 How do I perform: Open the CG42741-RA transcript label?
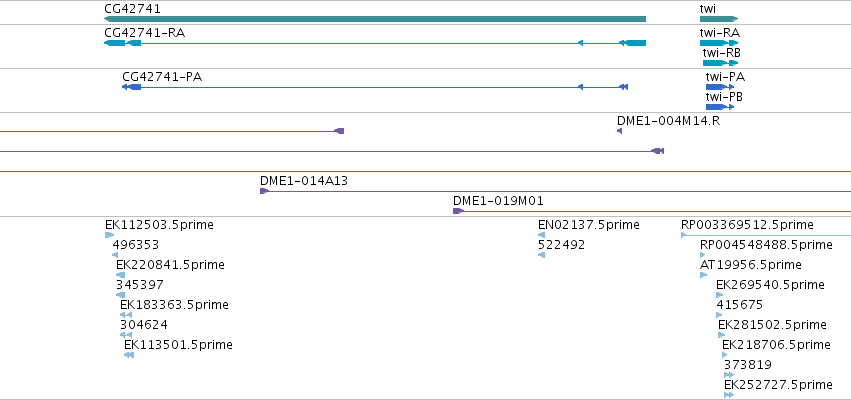pos(144,33)
